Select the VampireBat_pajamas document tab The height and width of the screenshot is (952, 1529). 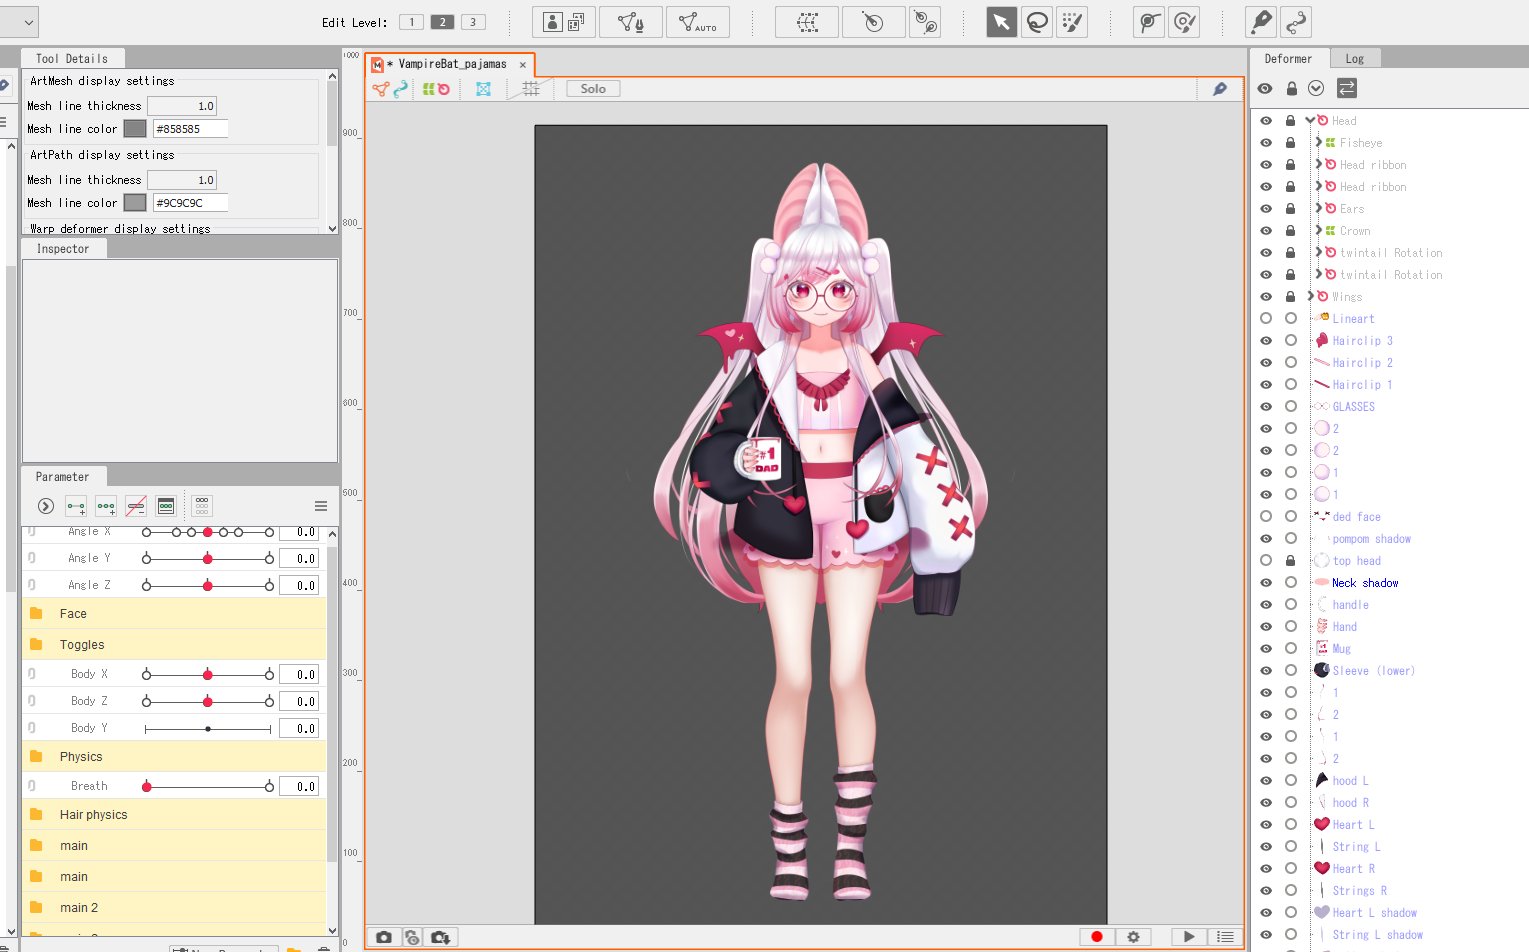pos(452,64)
